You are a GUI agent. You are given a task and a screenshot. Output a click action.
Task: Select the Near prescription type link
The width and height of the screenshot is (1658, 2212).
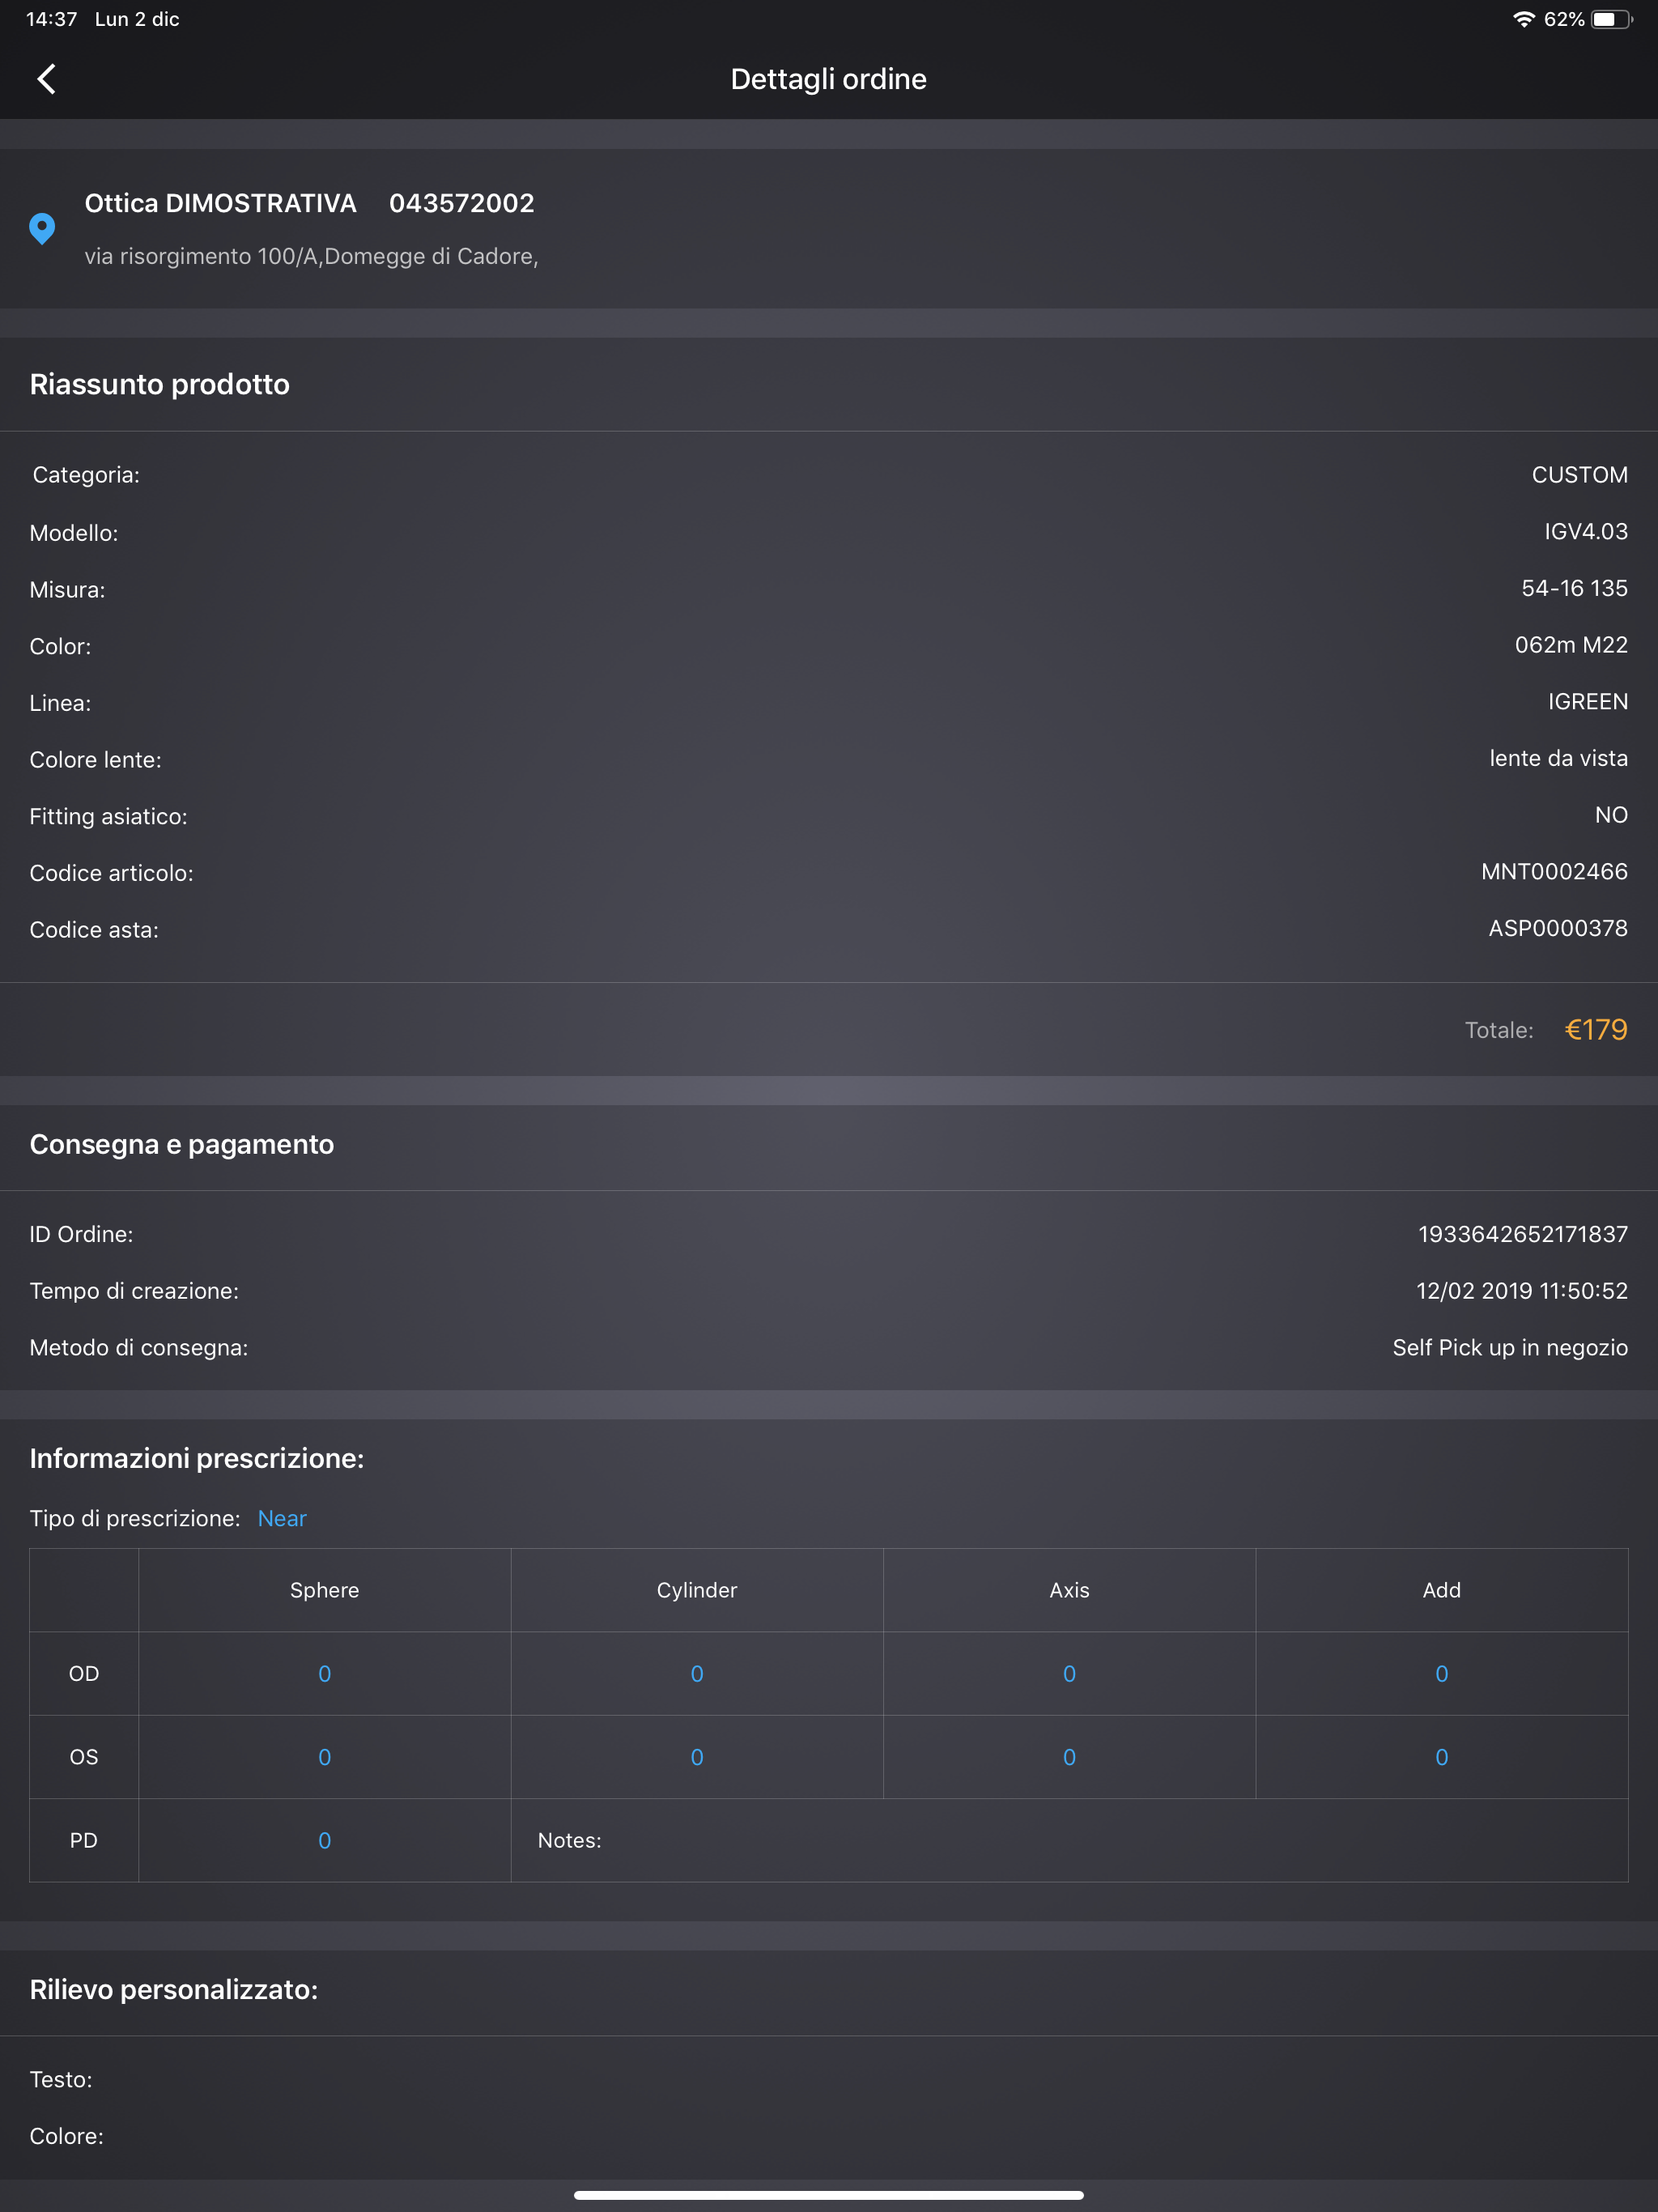pyautogui.click(x=282, y=1518)
